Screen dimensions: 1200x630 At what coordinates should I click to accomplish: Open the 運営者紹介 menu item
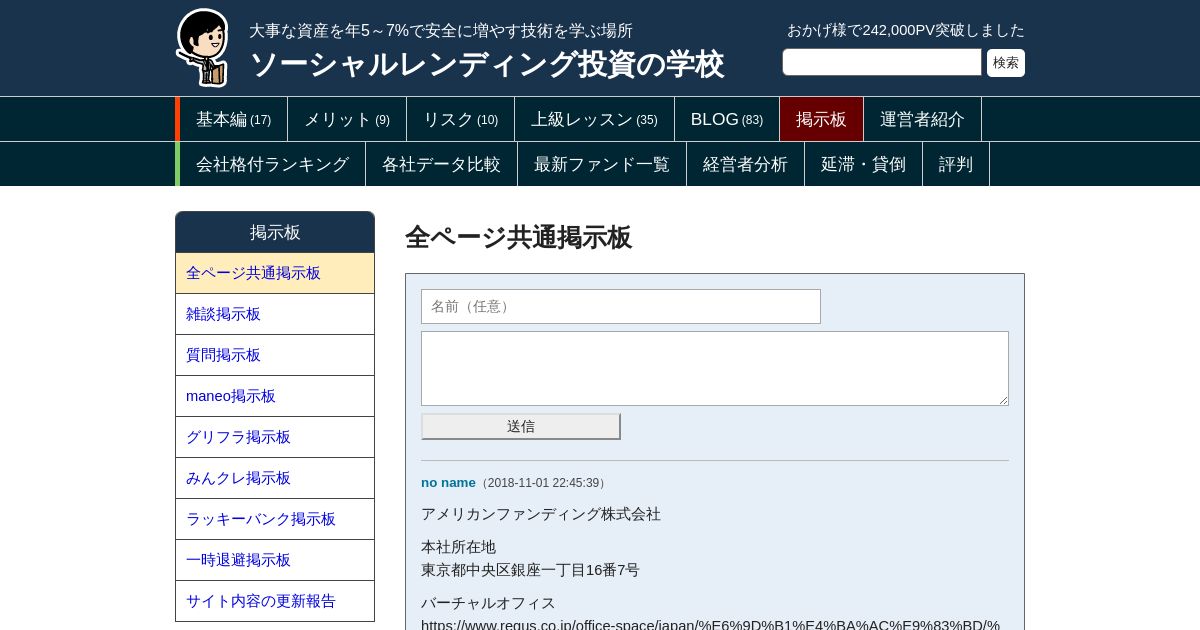pyautogui.click(x=922, y=119)
